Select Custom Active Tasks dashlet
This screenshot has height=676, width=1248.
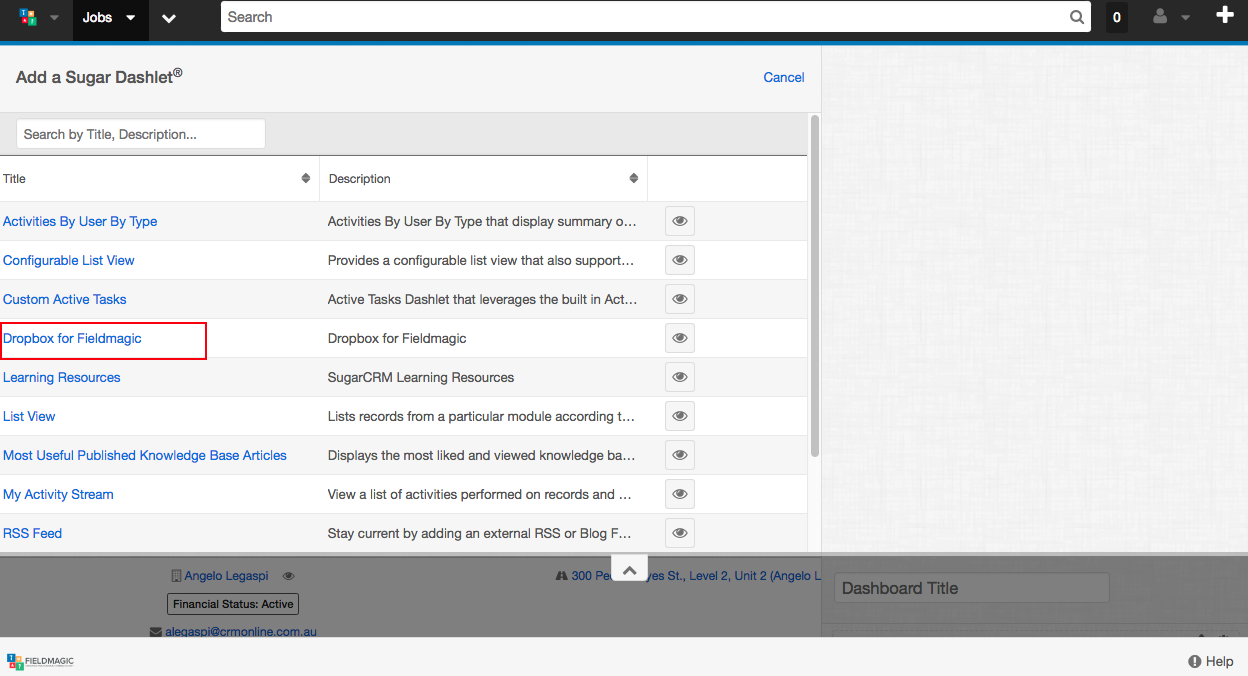65,299
